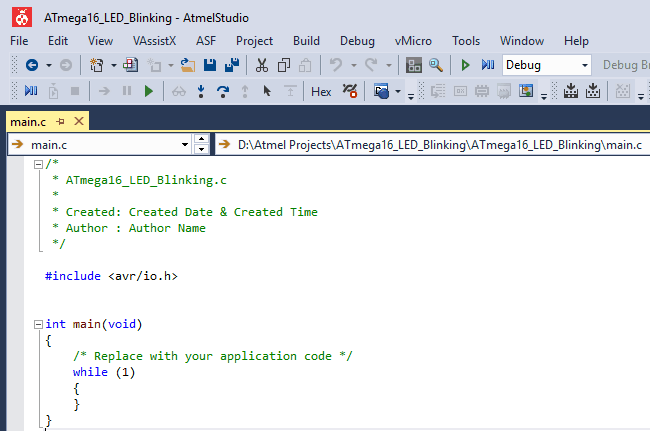Start without debugging green outline arrow
The image size is (650, 431).
pos(465,65)
